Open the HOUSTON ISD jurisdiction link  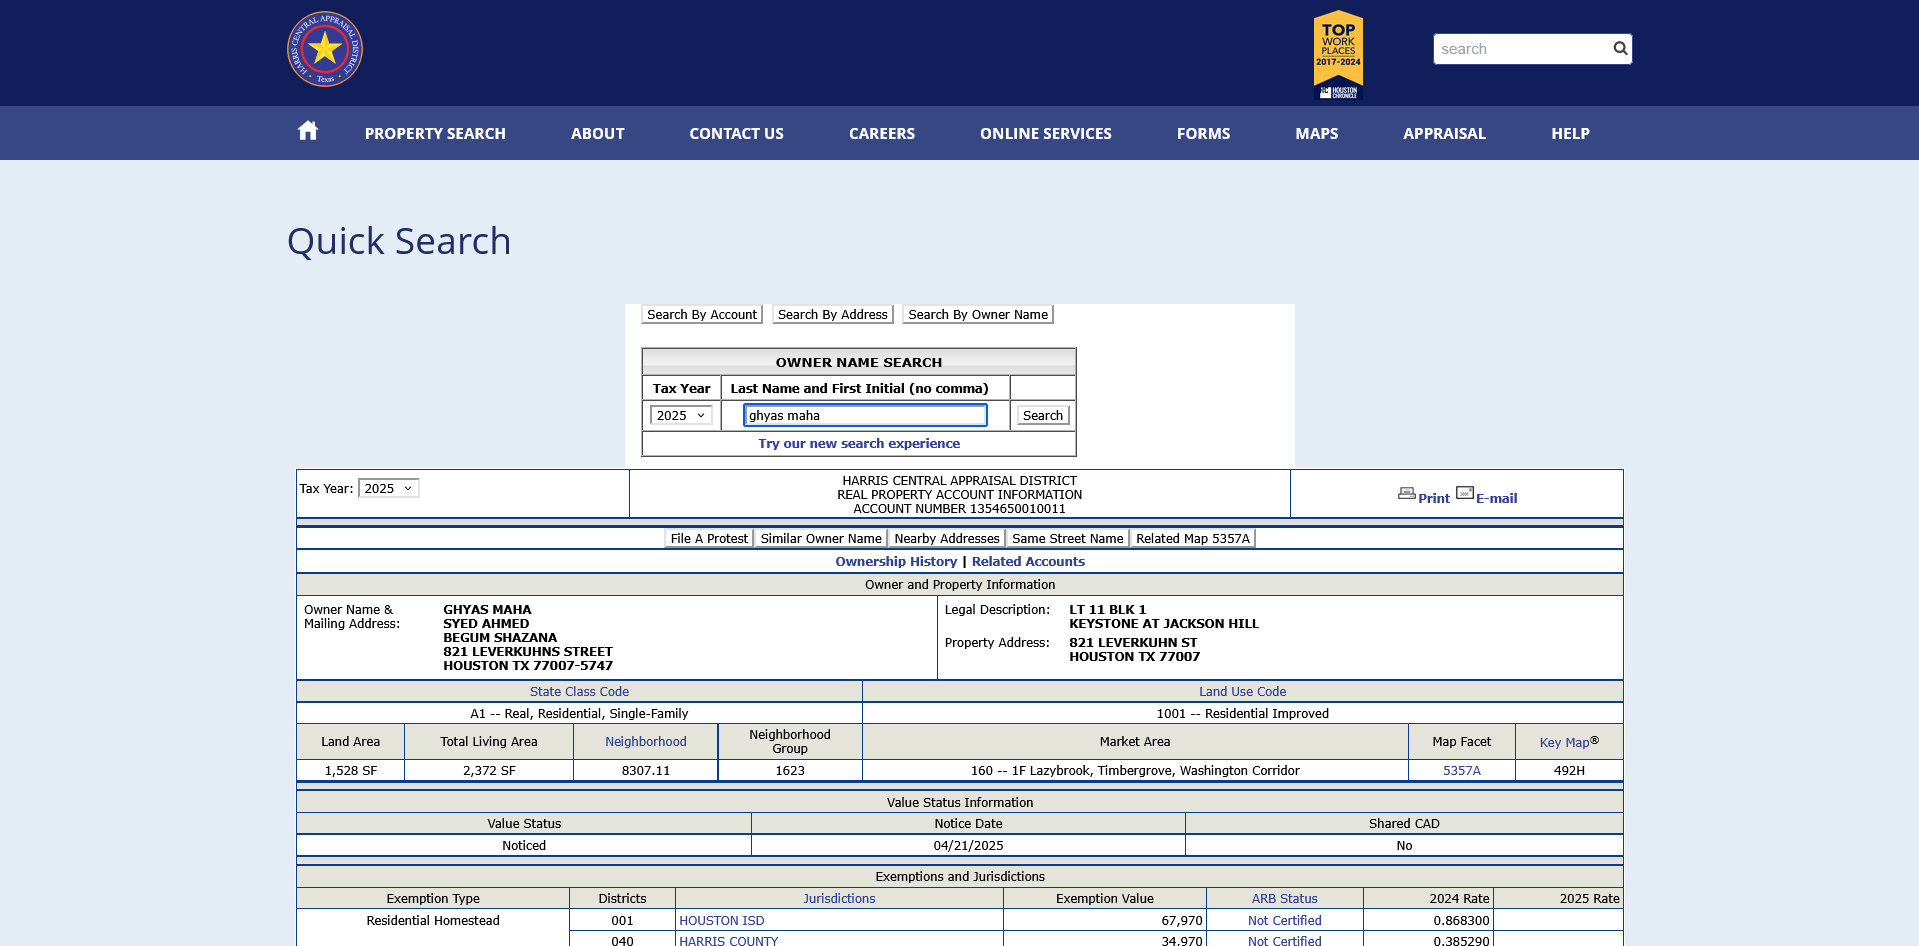pyautogui.click(x=722, y=921)
